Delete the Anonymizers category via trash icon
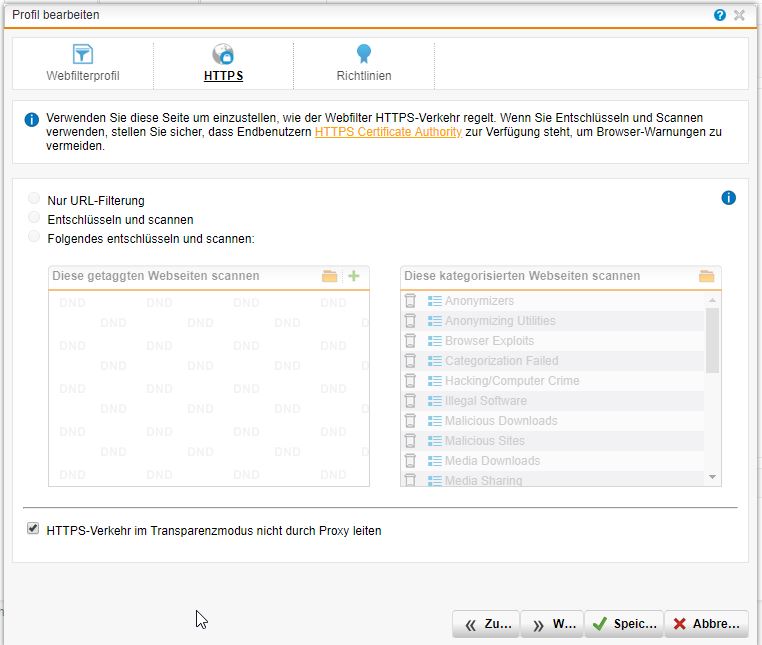 pos(410,301)
